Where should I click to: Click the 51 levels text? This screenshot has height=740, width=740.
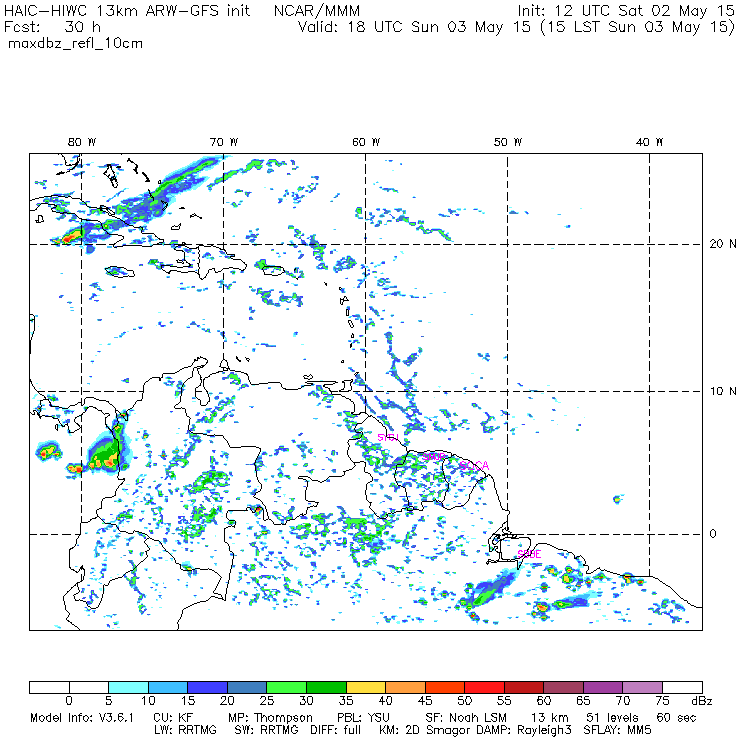612,718
